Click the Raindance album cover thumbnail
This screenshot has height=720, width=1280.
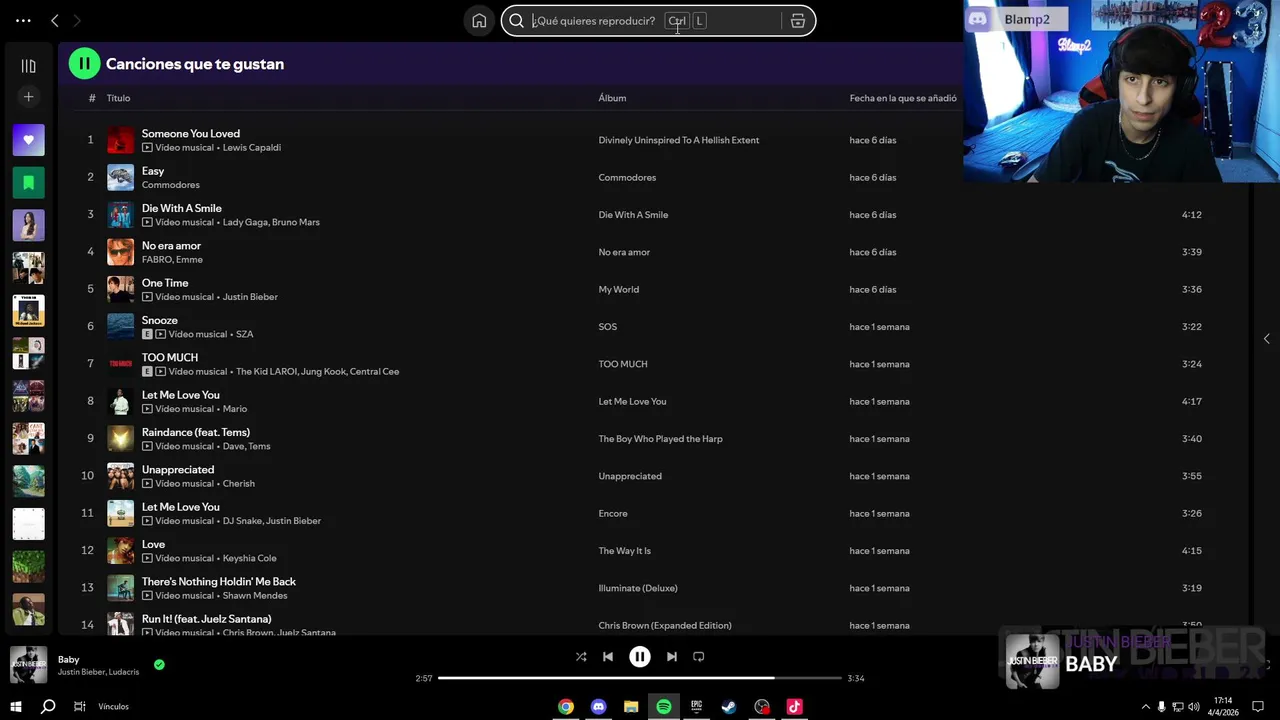120,439
